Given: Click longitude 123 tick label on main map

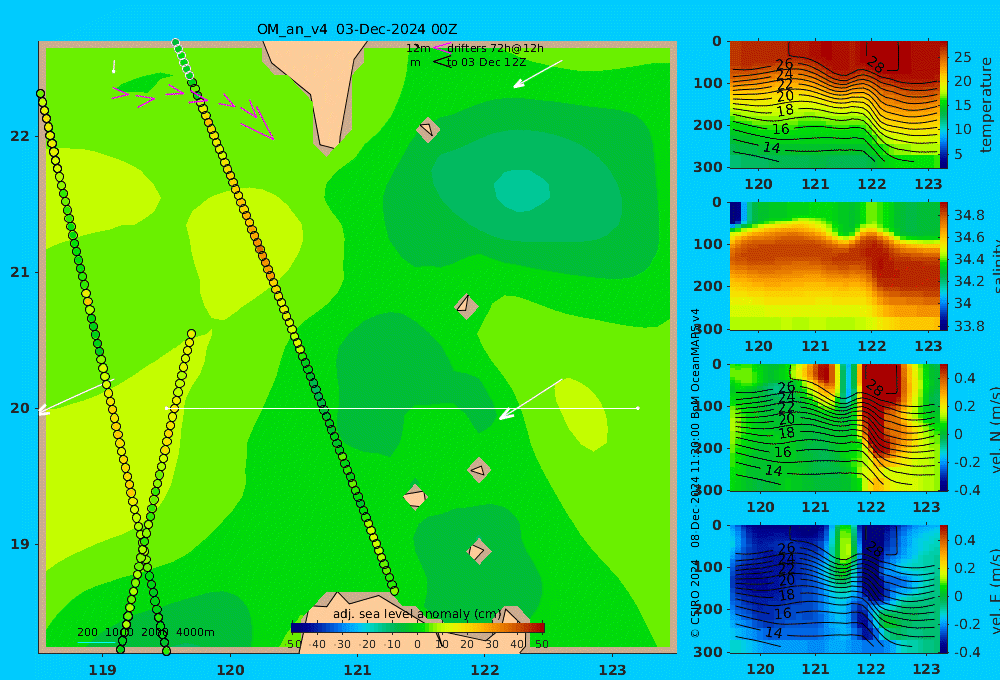Looking at the screenshot, I should click(612, 670).
